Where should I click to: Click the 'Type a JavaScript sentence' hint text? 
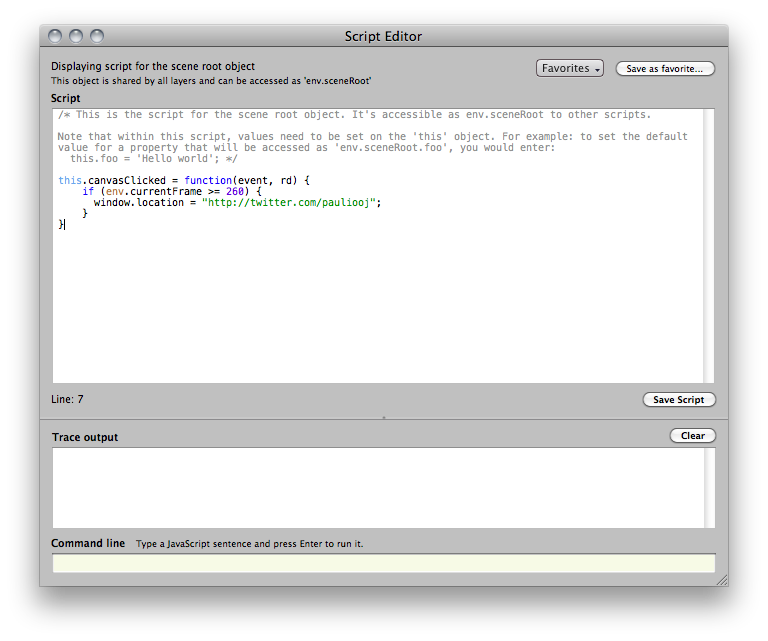click(x=250, y=544)
